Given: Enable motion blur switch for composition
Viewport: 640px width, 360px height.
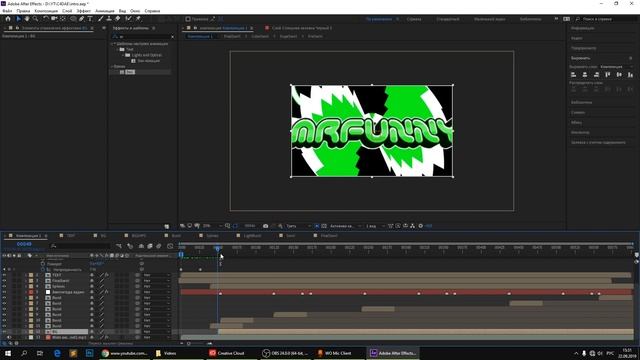Looking at the screenshot, I should [159, 246].
